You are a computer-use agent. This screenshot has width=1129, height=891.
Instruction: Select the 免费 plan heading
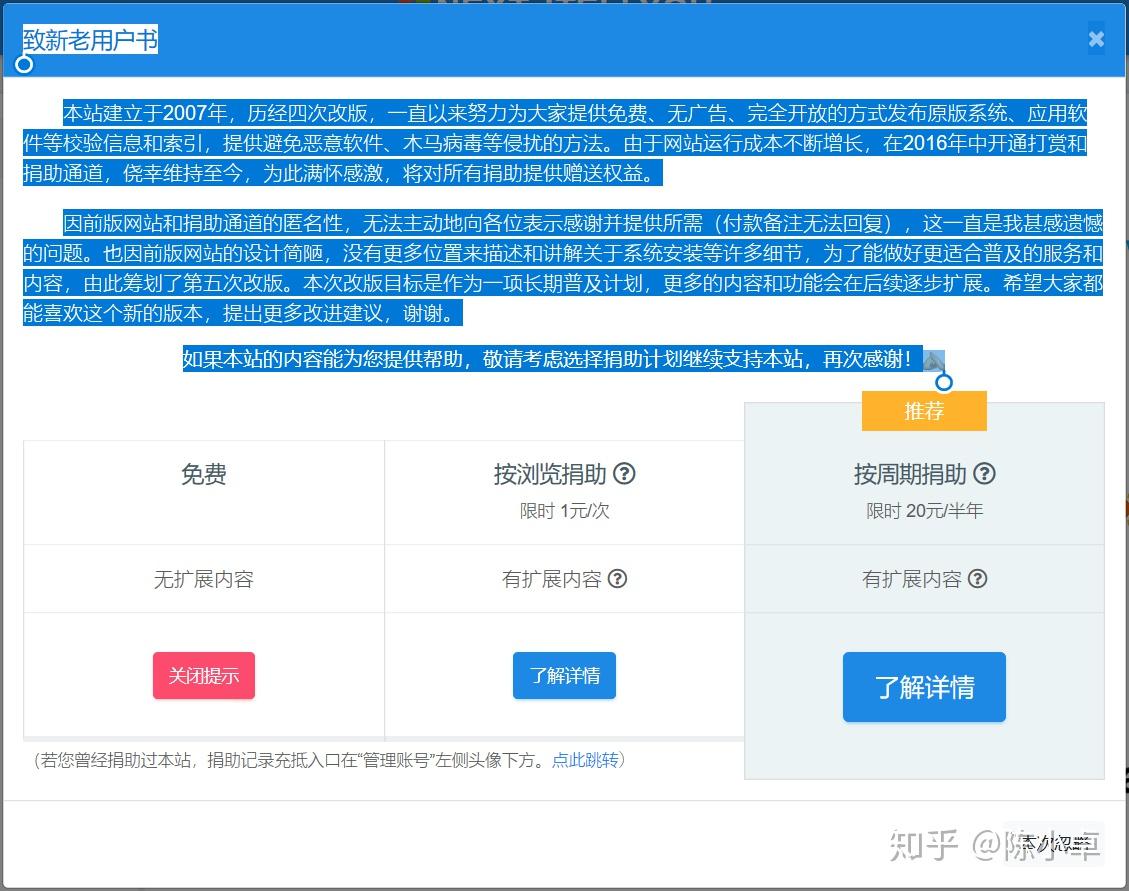[204, 474]
